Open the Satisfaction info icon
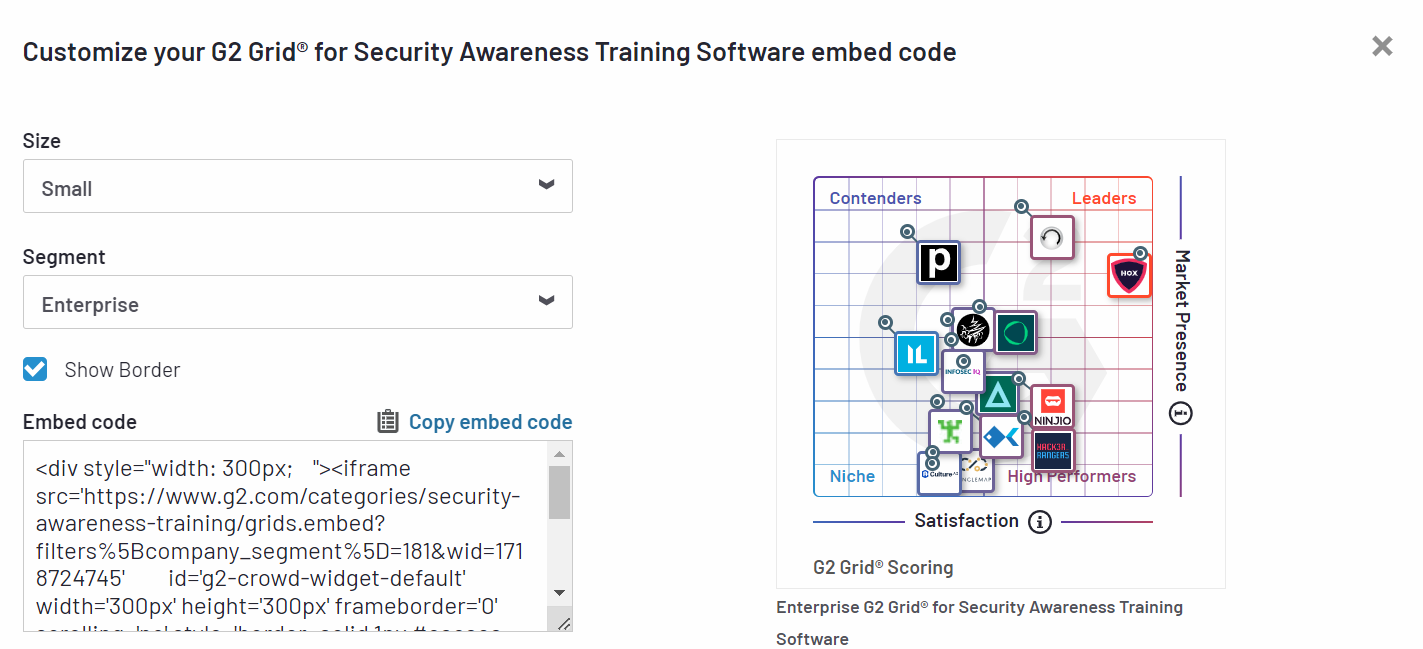 pos(1040,521)
